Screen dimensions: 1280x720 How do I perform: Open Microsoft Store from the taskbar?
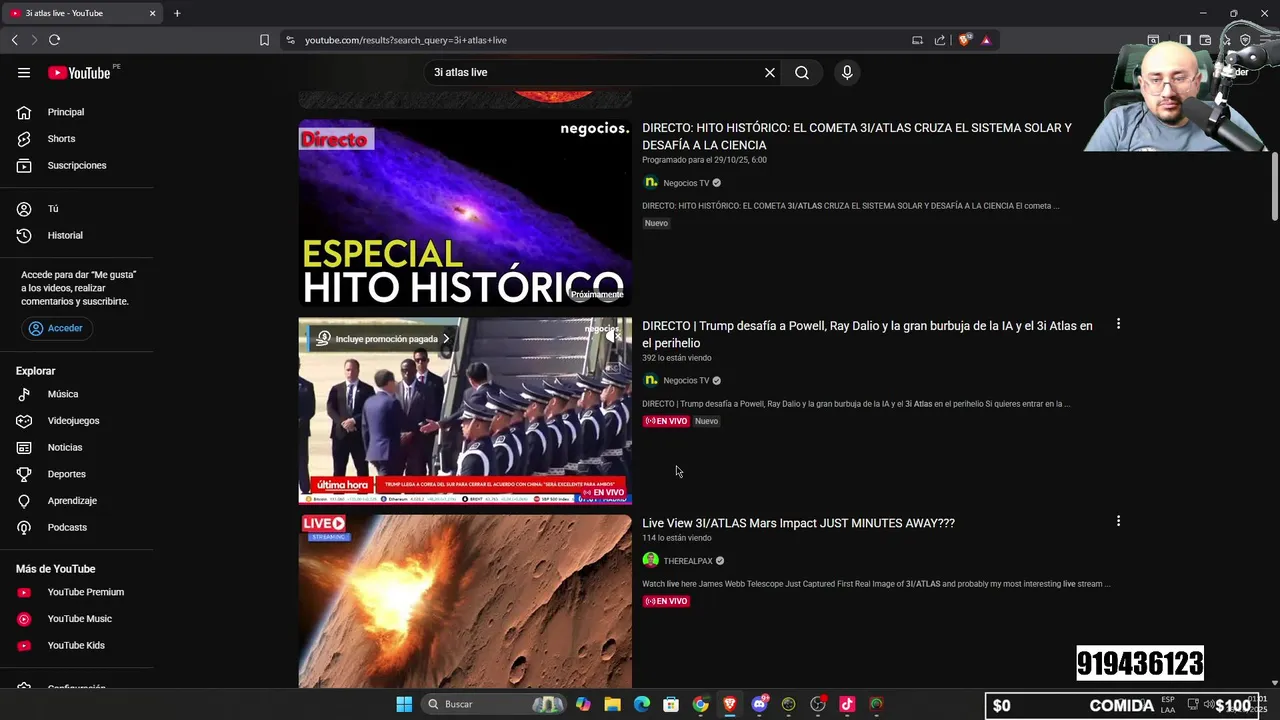(671, 704)
